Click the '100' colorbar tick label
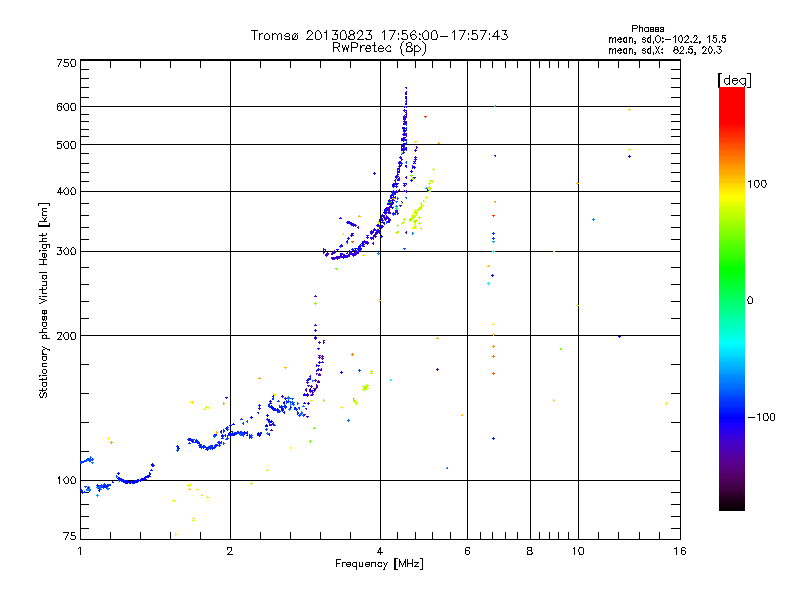 pyautogui.click(x=757, y=184)
